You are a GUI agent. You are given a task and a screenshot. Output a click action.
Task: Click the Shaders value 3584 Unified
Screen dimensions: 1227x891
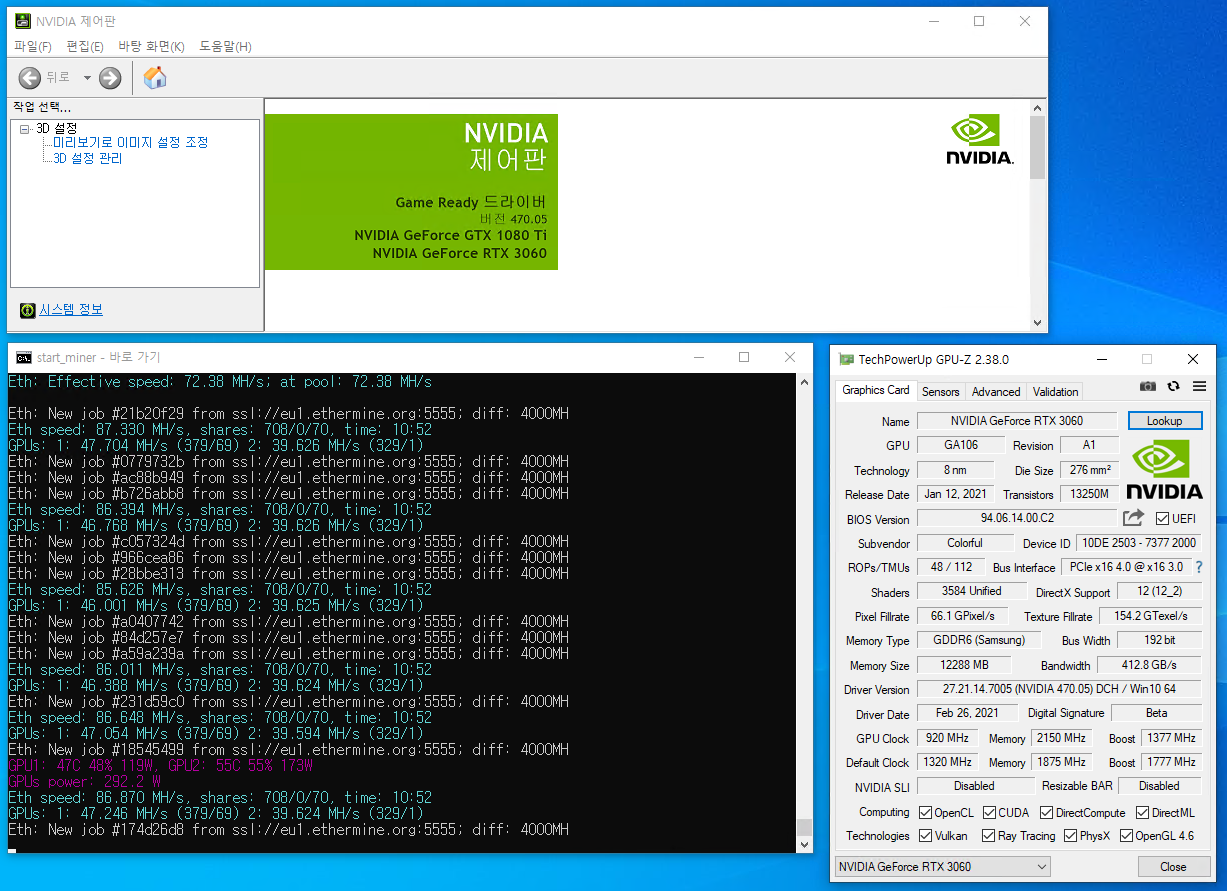click(971, 592)
